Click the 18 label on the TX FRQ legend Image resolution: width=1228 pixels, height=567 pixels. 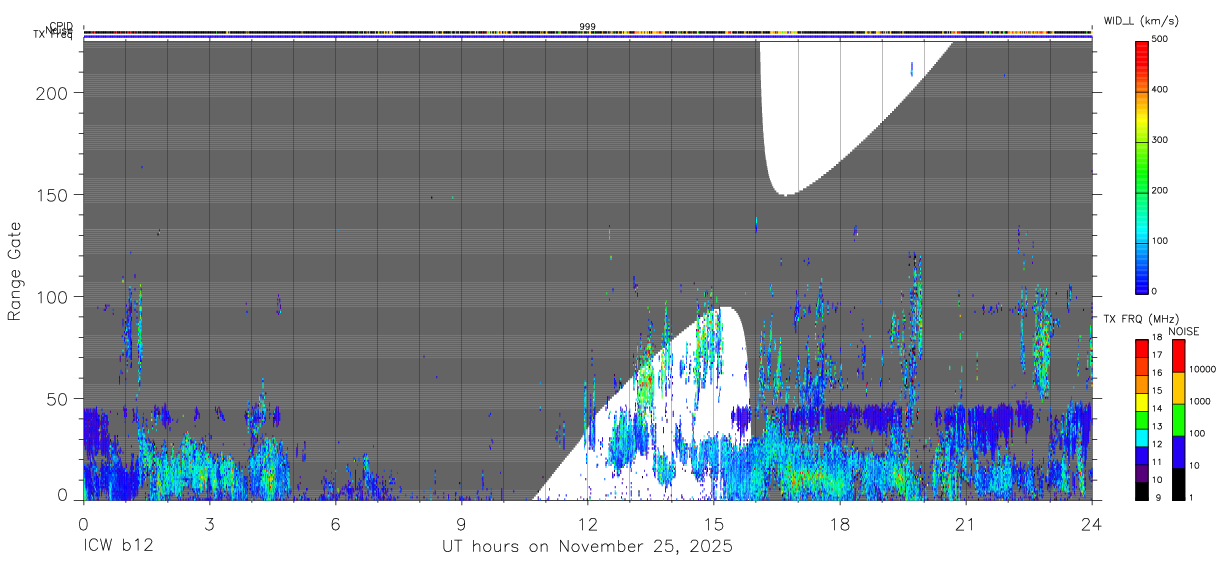[x=1159, y=338]
